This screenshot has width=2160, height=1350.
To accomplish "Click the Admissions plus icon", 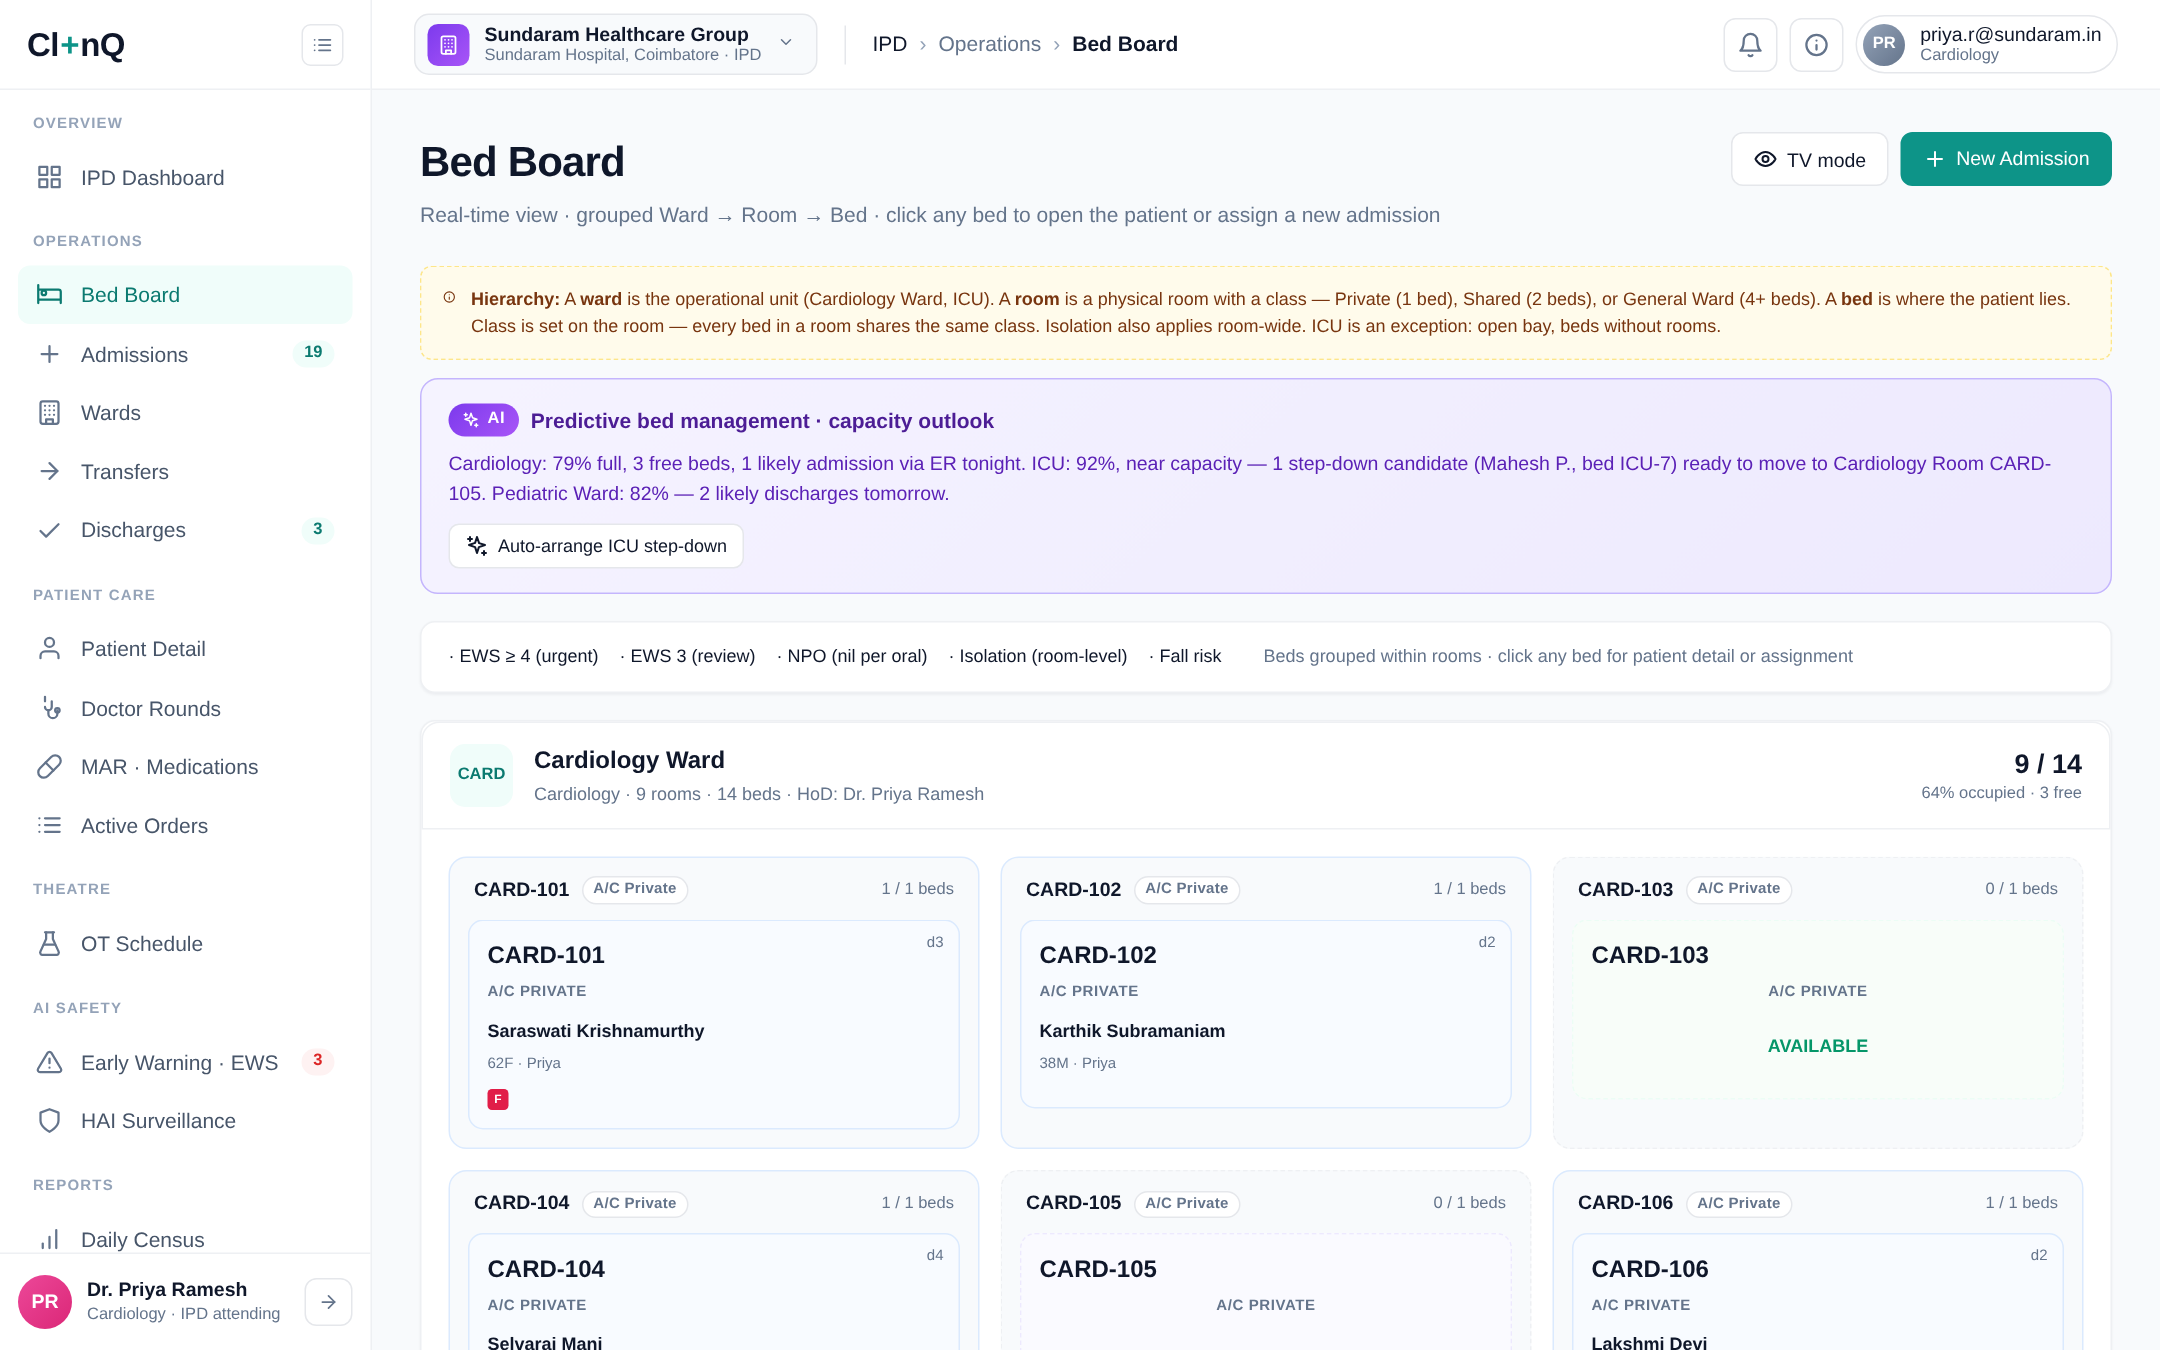I will (x=49, y=354).
